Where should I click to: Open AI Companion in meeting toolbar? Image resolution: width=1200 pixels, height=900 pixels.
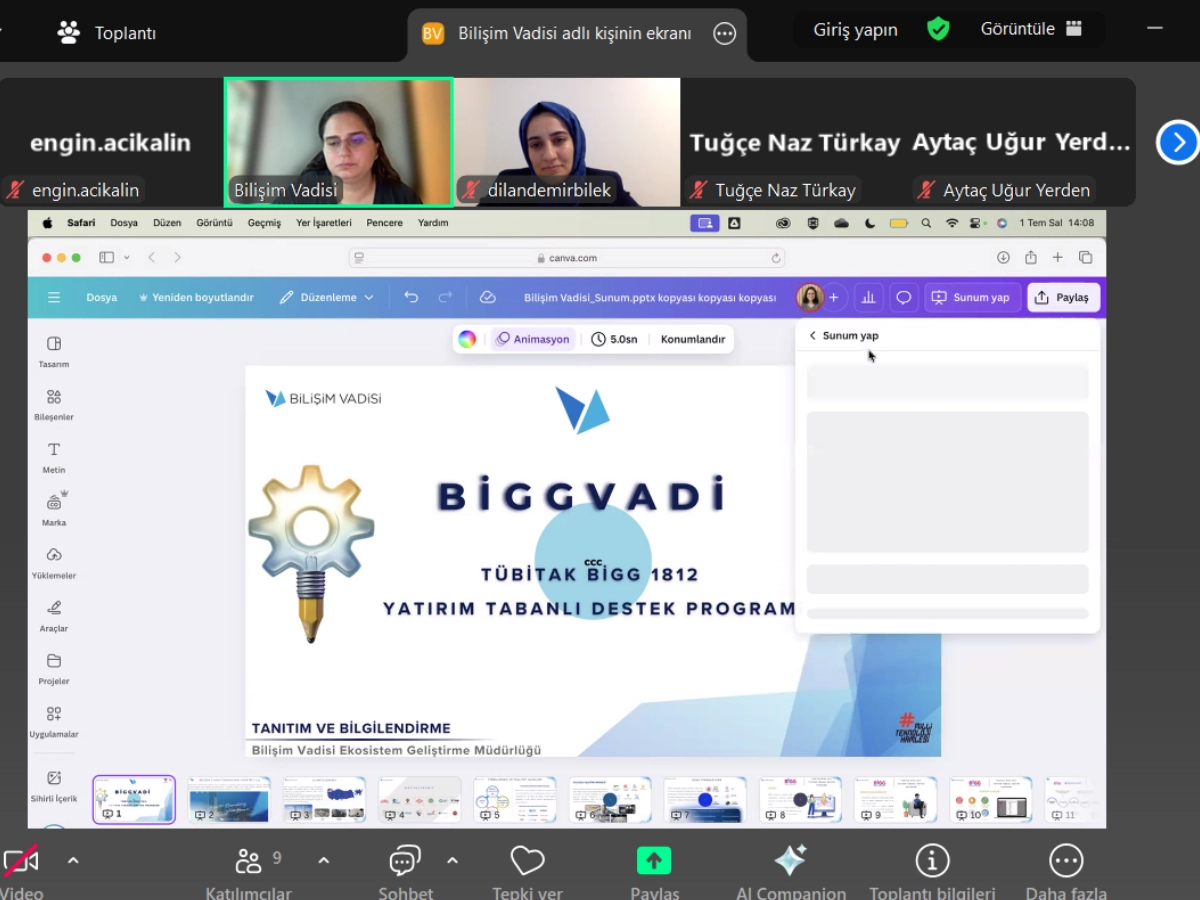click(x=791, y=873)
